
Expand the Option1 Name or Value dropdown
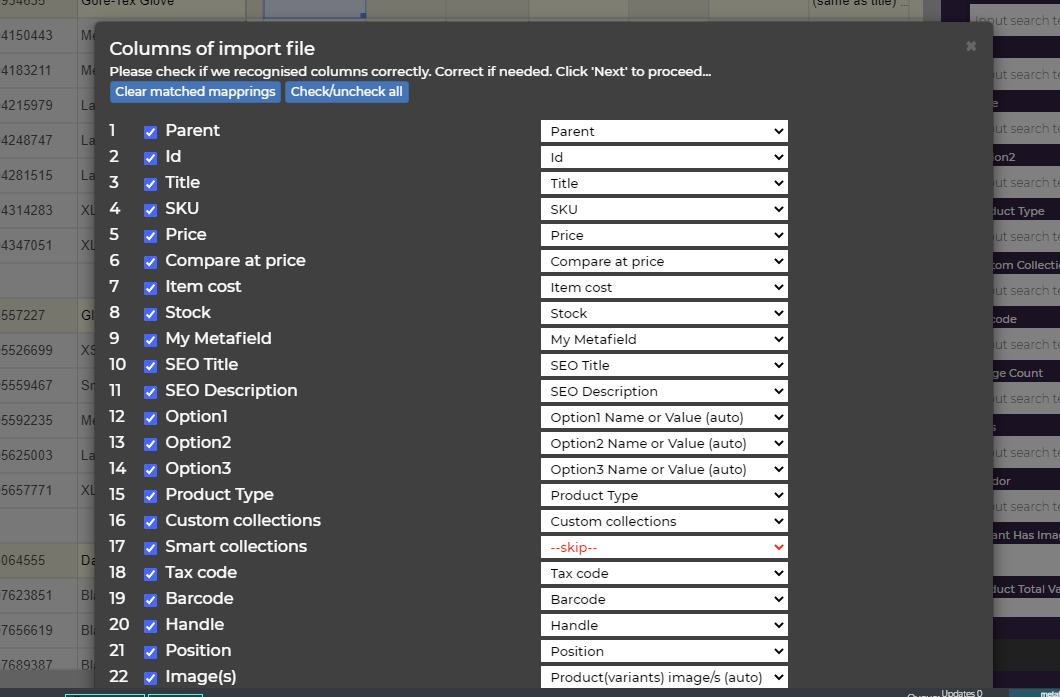[x=664, y=418]
